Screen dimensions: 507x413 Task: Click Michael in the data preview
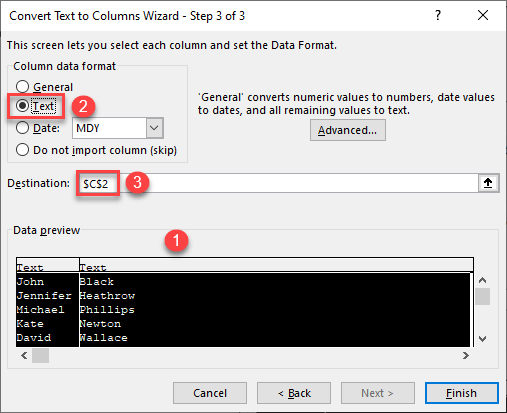click(x=40, y=310)
